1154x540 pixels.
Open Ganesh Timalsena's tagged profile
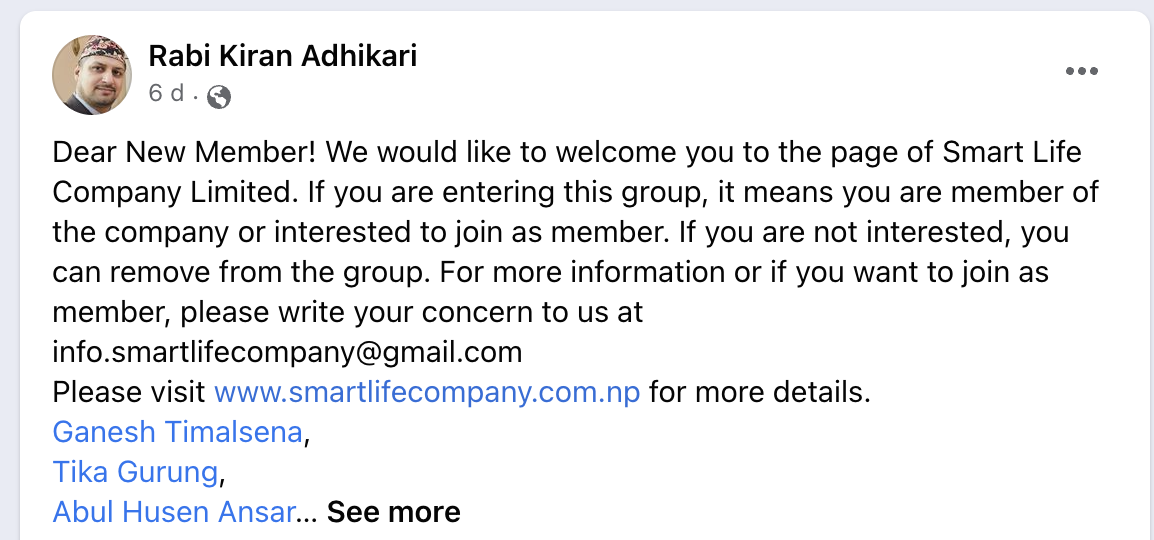(x=177, y=431)
